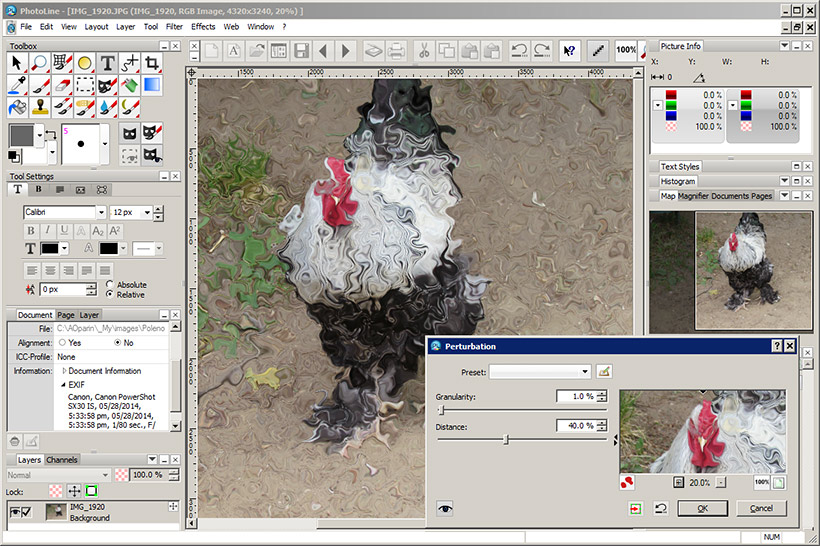Click the scissors Cut toolbar icon
The image size is (820, 546).
424,51
